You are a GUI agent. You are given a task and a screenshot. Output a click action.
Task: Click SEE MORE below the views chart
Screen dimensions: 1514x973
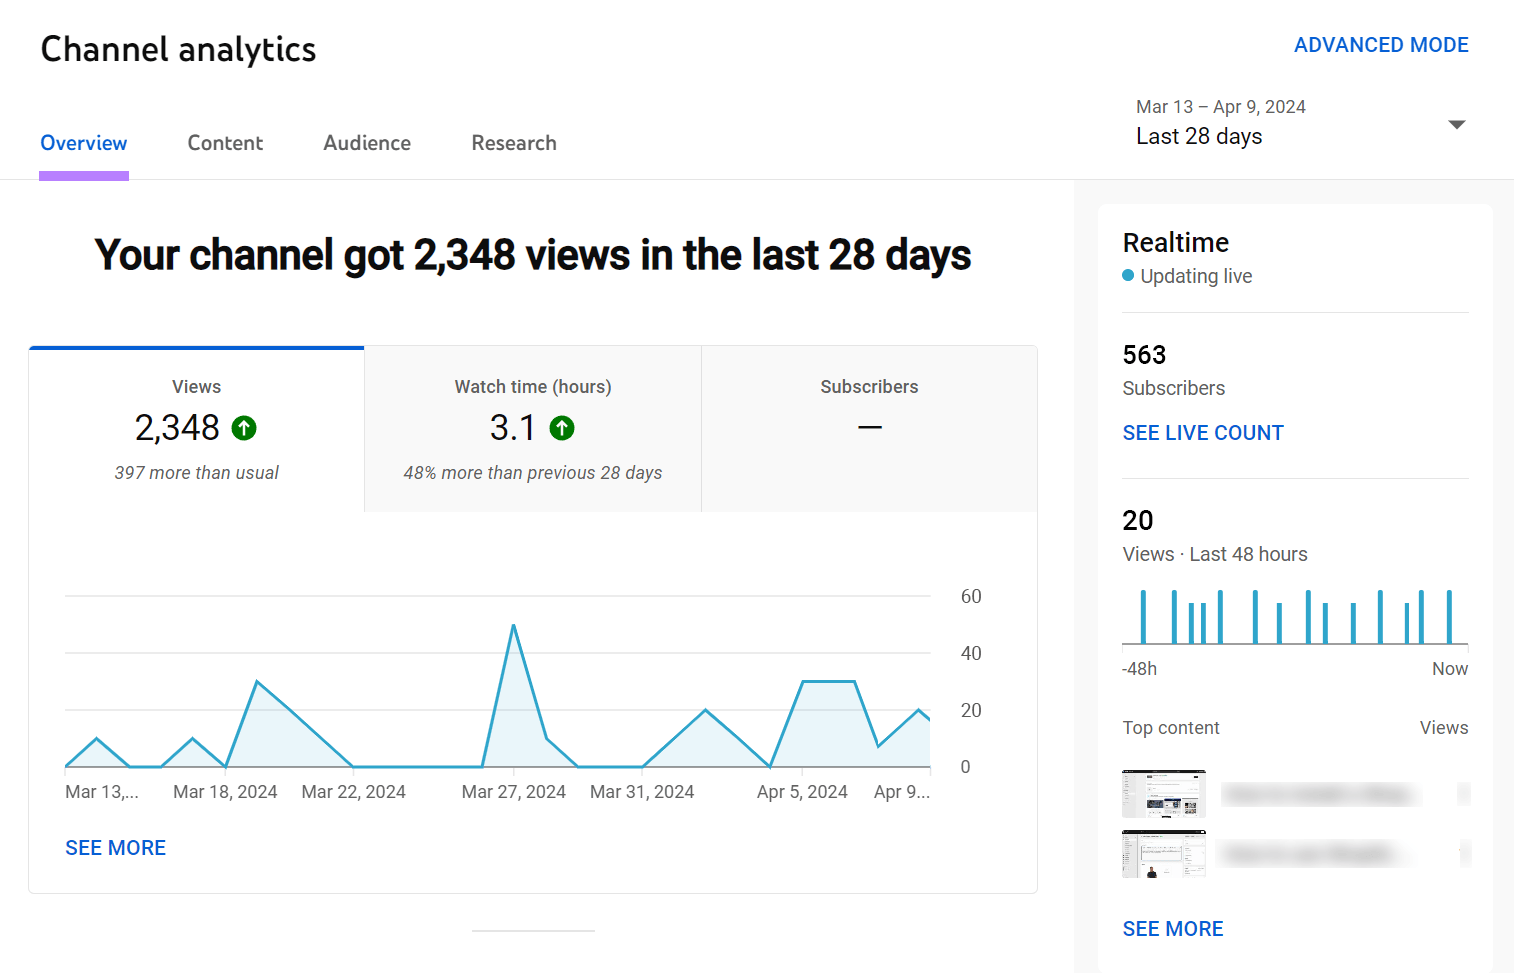point(115,847)
